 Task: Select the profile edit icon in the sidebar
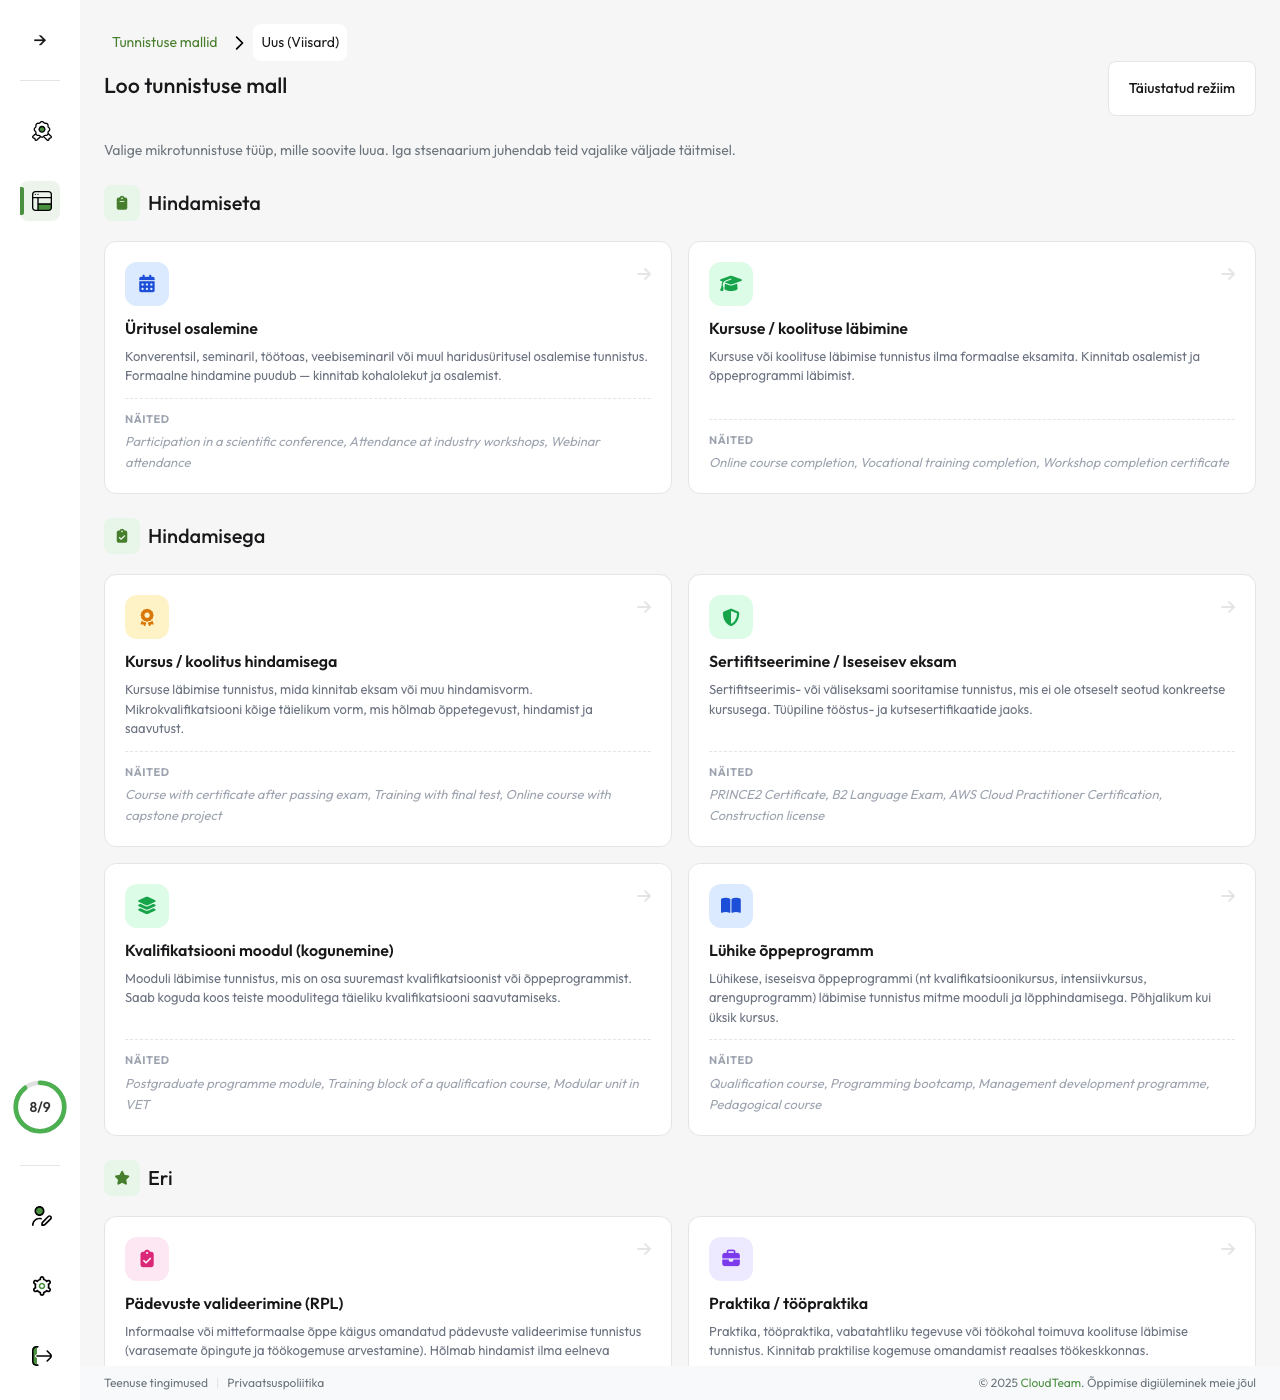[41, 1218]
